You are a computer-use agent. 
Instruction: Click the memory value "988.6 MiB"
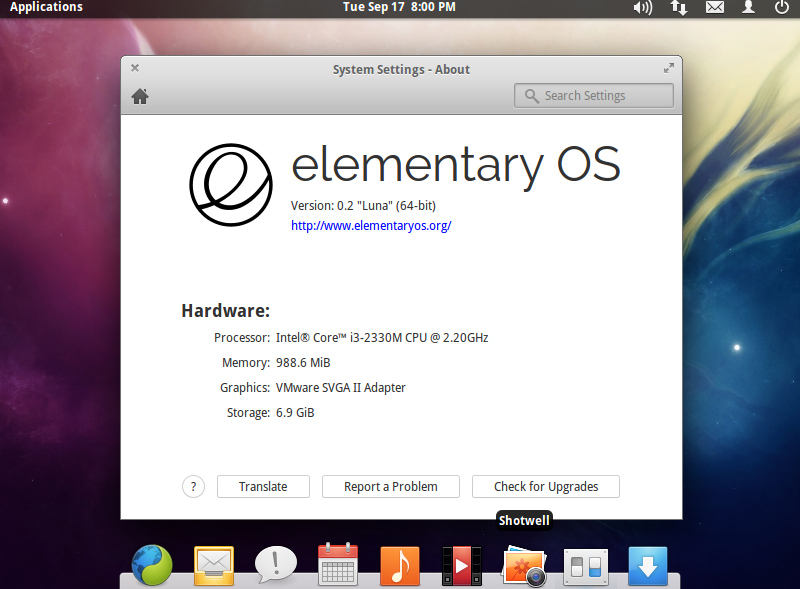pos(303,363)
